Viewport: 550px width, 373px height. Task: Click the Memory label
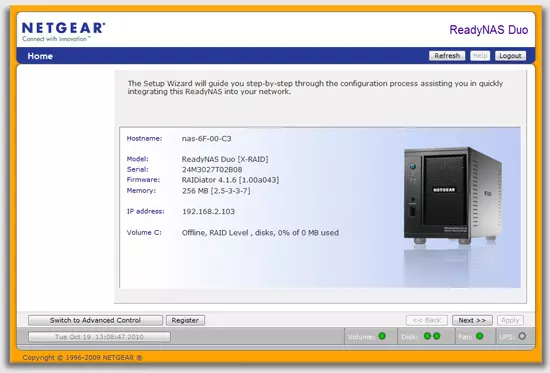click(x=141, y=191)
